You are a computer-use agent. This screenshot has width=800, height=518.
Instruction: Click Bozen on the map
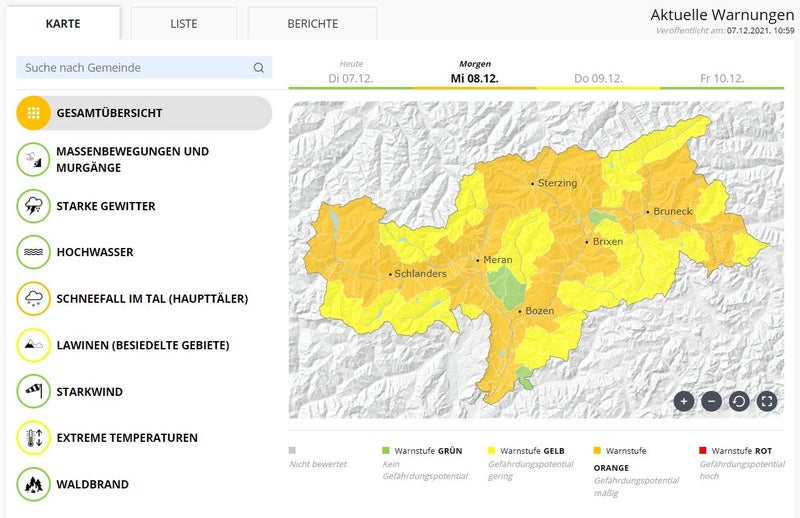coord(537,311)
